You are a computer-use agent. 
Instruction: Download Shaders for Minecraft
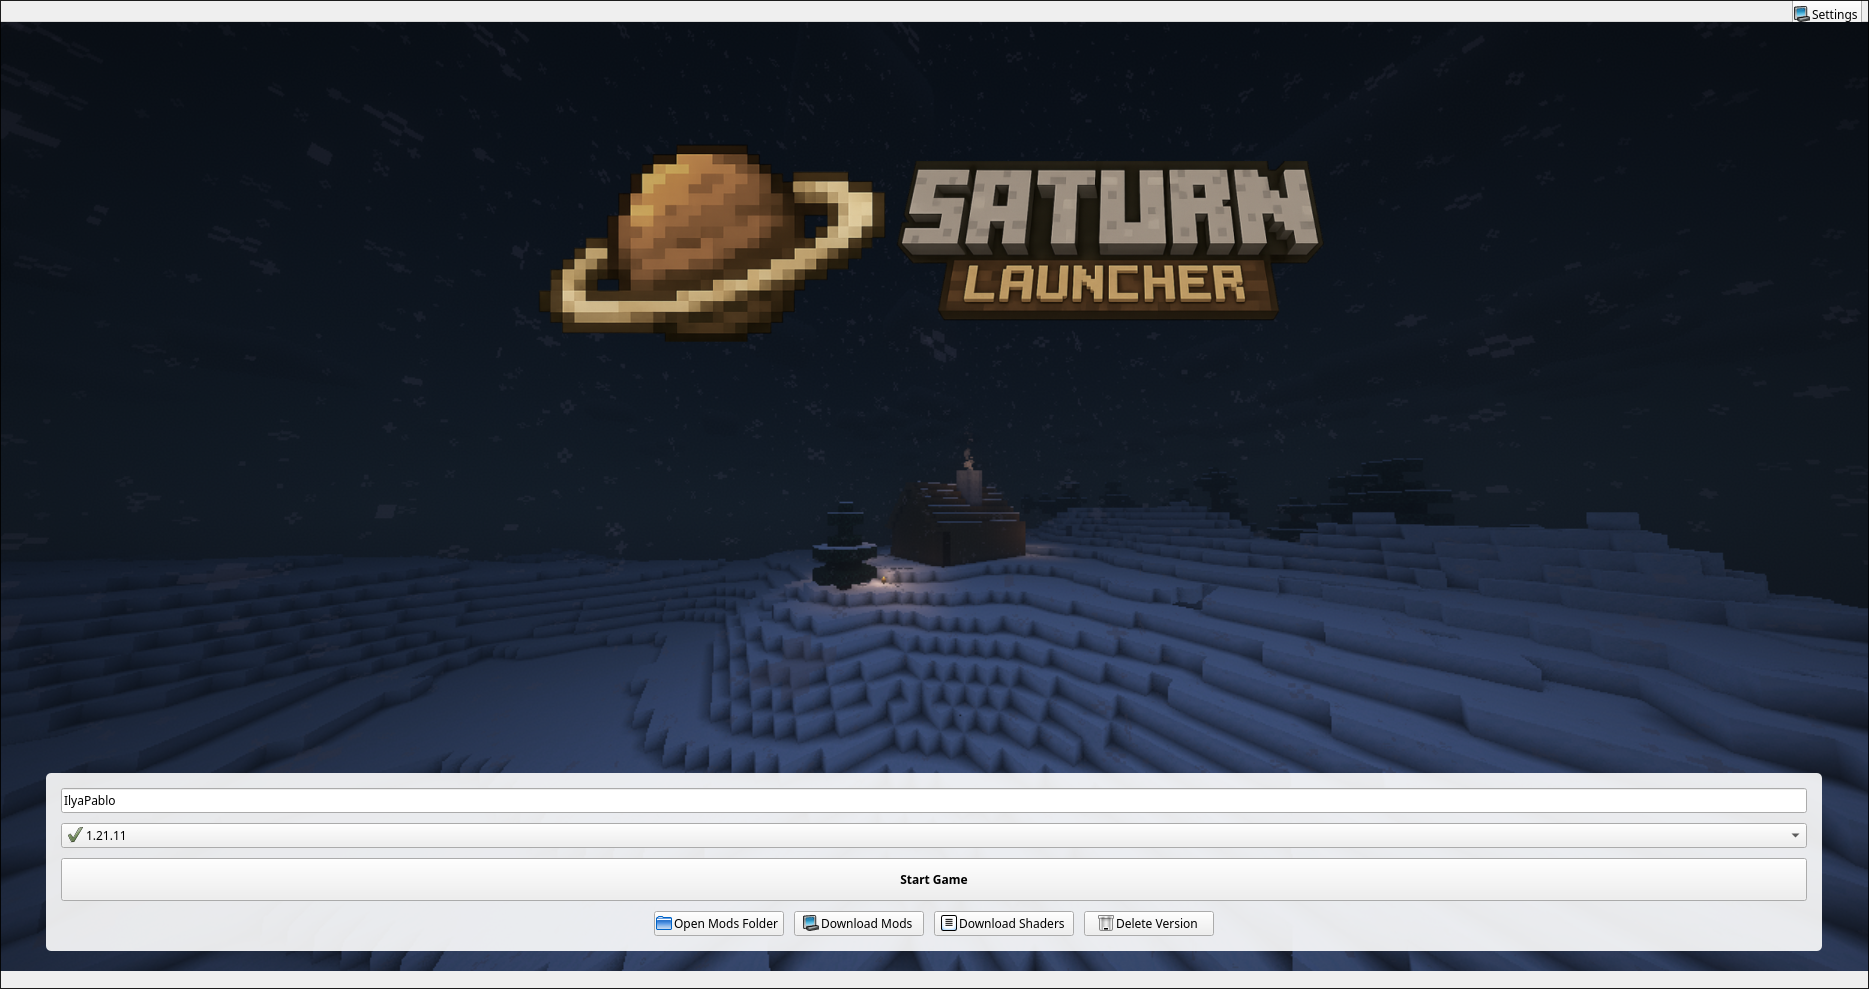point(1003,923)
